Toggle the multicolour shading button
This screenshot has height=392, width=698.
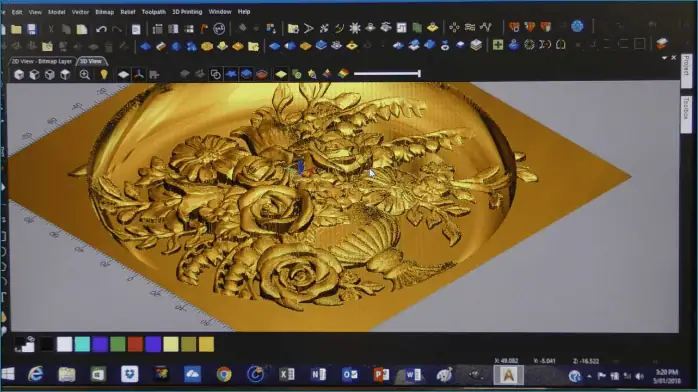click(343, 73)
